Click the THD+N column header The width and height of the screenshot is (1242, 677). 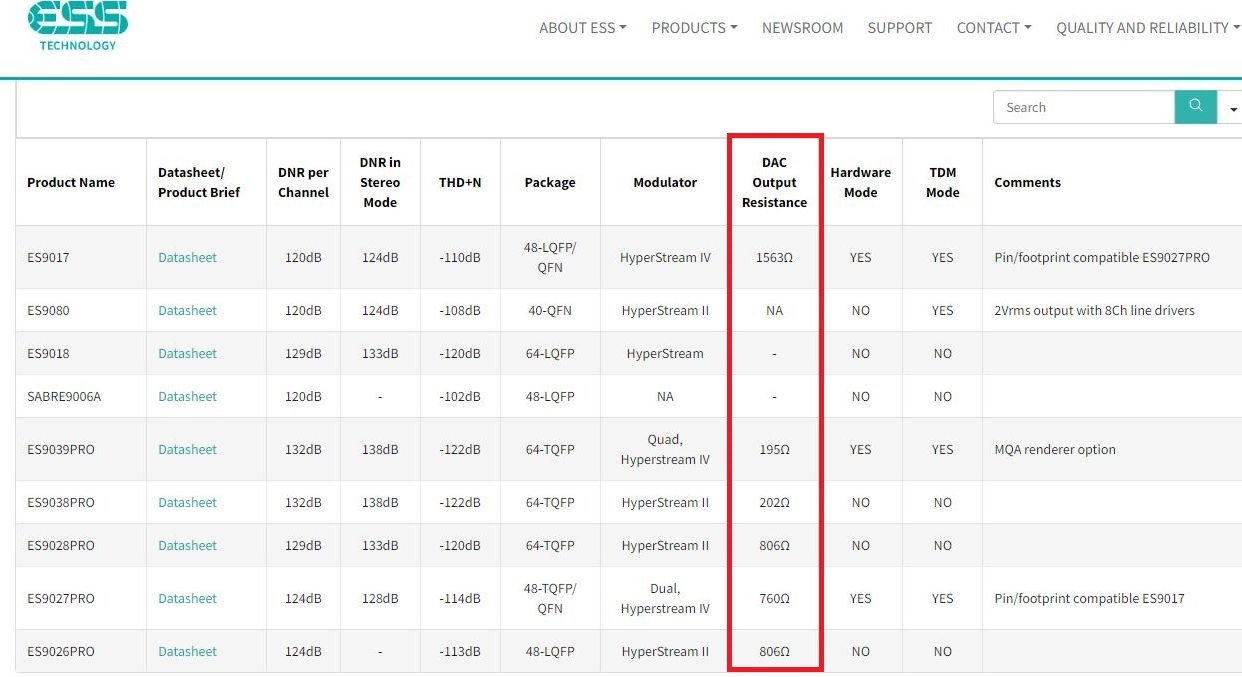[x=460, y=182]
